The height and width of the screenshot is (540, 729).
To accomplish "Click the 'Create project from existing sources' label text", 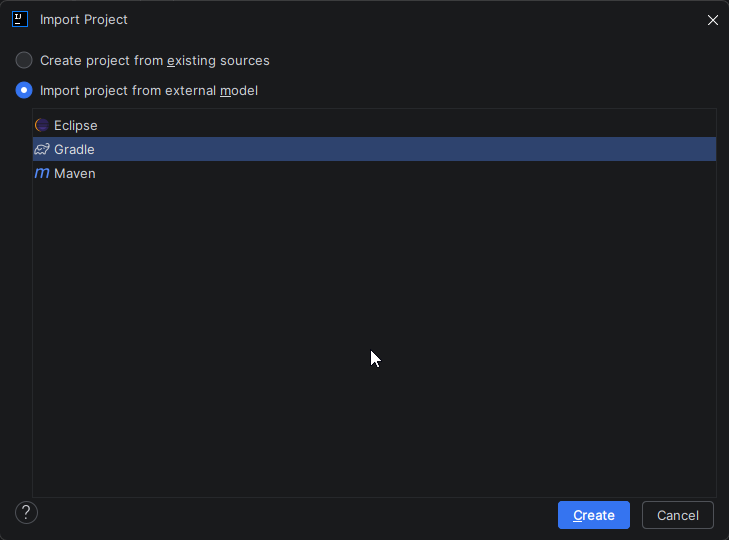I will click(x=155, y=60).
